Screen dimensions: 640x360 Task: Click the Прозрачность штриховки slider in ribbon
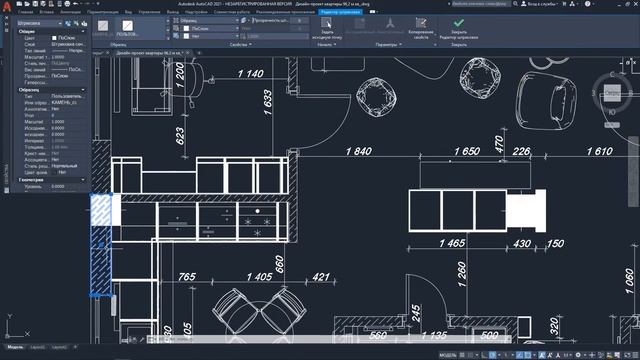coord(271,20)
